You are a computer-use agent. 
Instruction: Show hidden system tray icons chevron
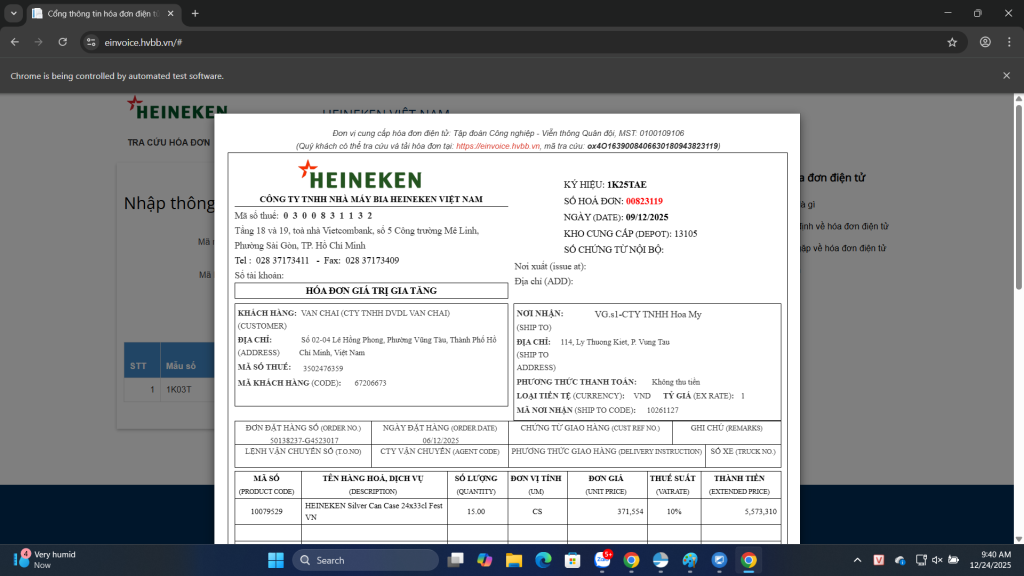[x=856, y=560]
